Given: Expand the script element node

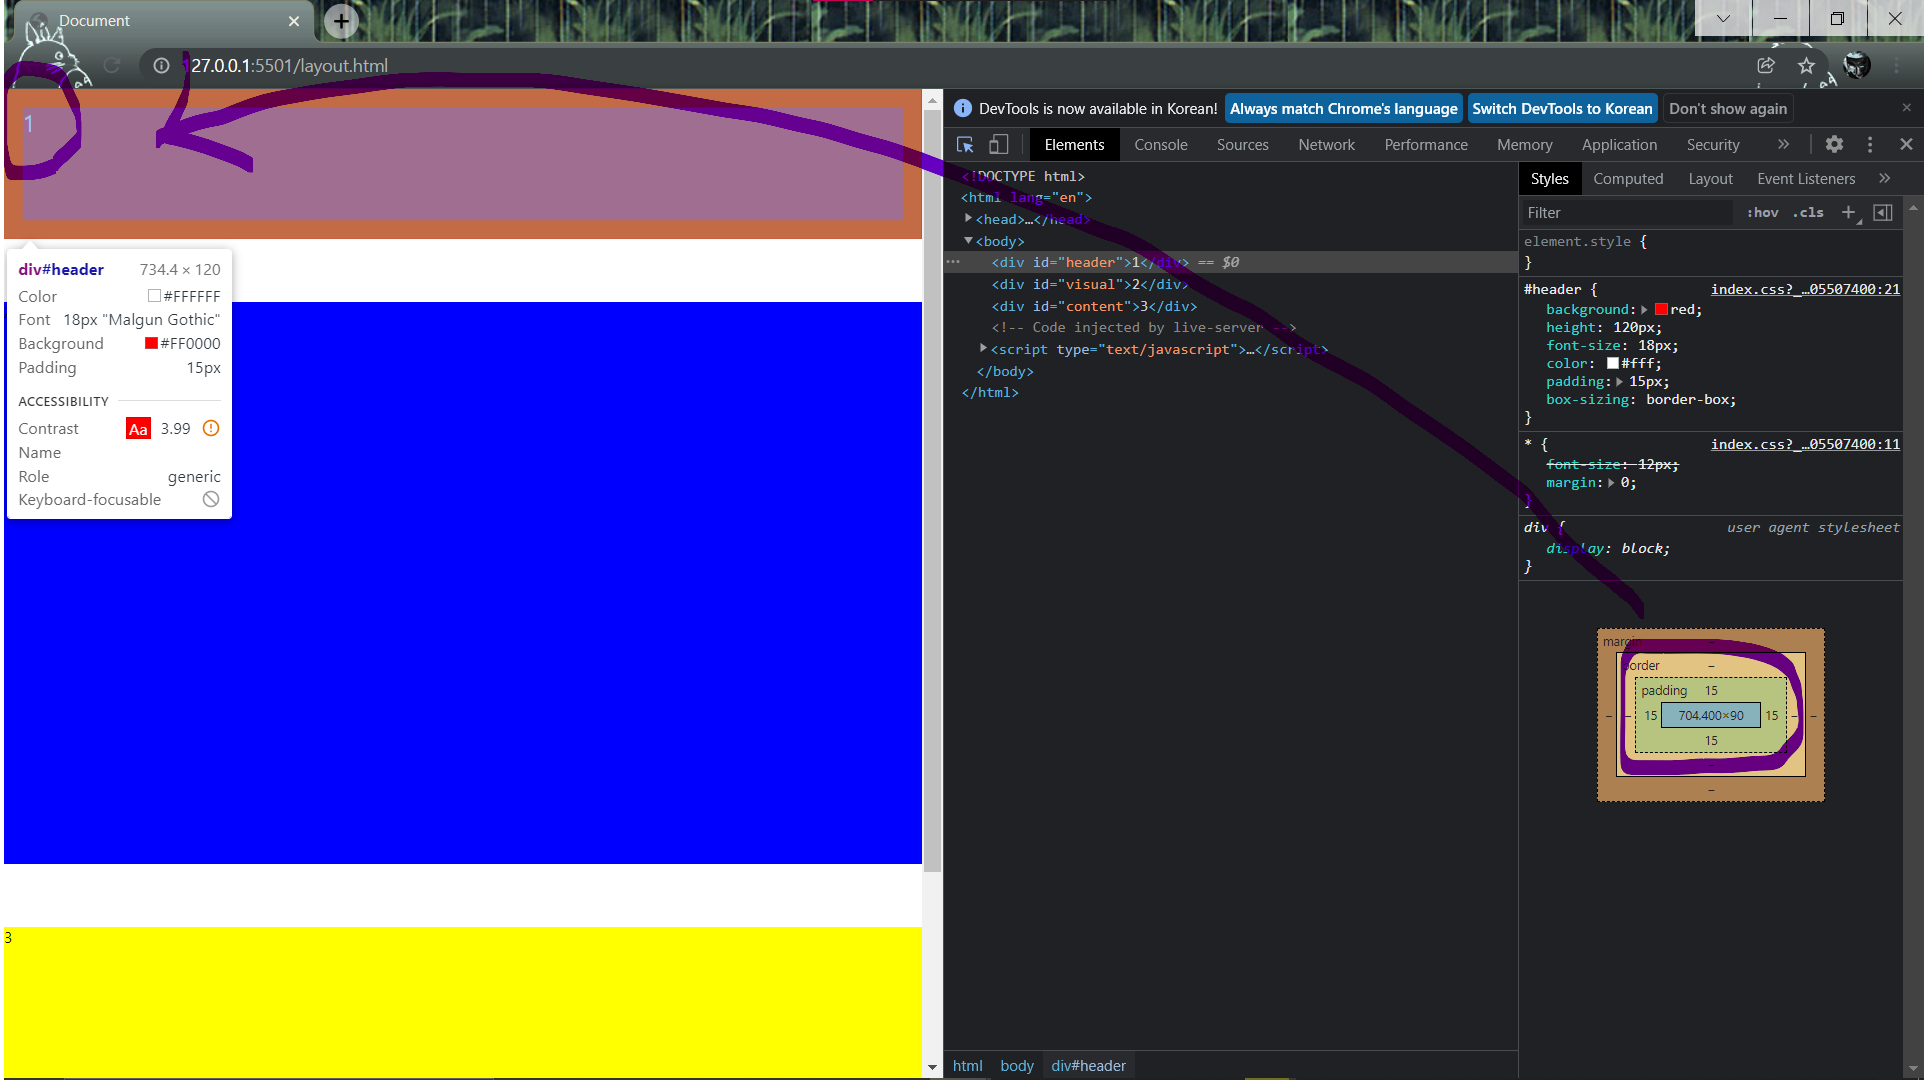Looking at the screenshot, I should pyautogui.click(x=983, y=349).
